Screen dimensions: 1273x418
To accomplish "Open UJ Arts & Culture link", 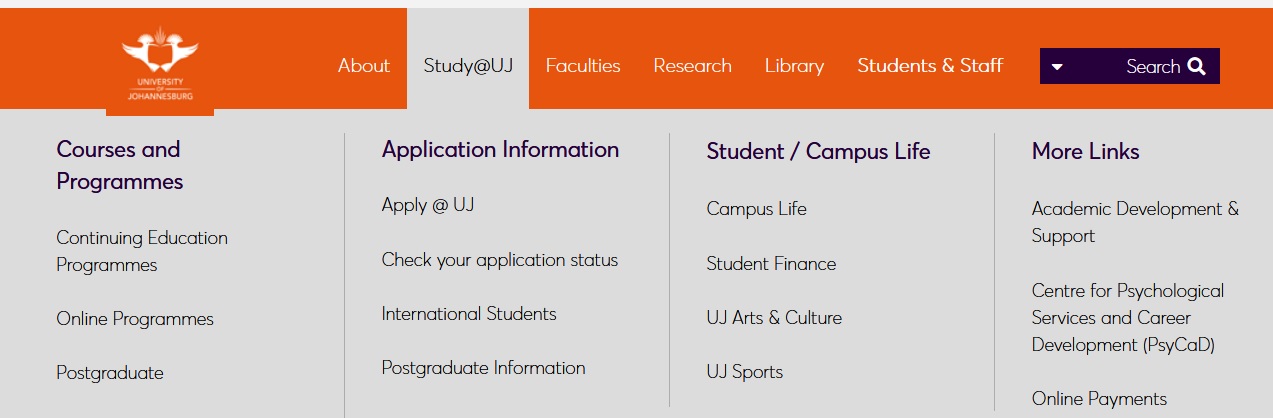I will tap(774, 318).
